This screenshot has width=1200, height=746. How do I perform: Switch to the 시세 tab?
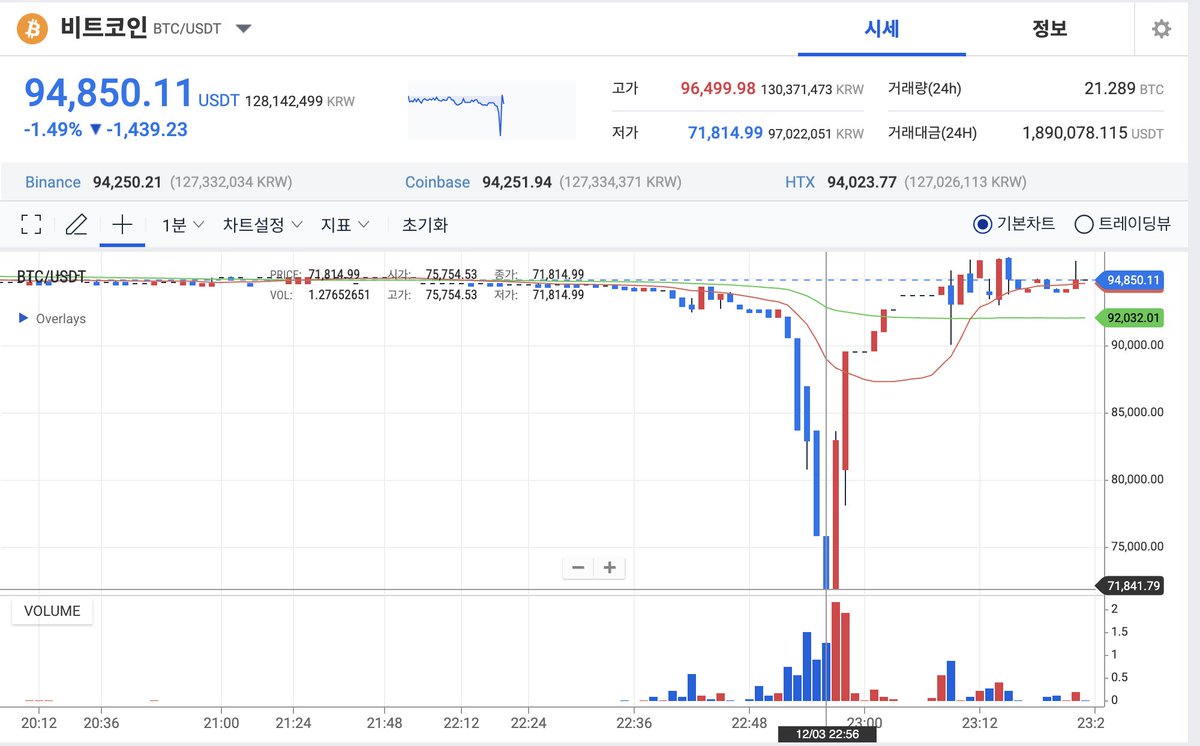[x=882, y=28]
